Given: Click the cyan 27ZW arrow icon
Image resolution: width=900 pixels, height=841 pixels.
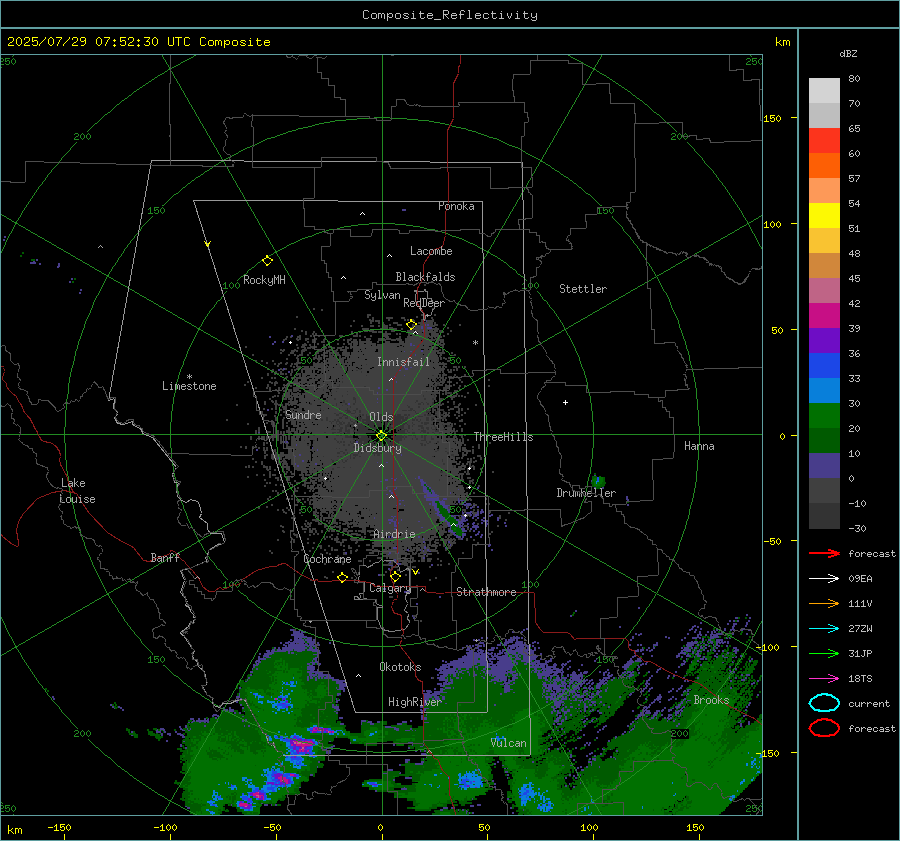Looking at the screenshot, I should pos(824,629).
